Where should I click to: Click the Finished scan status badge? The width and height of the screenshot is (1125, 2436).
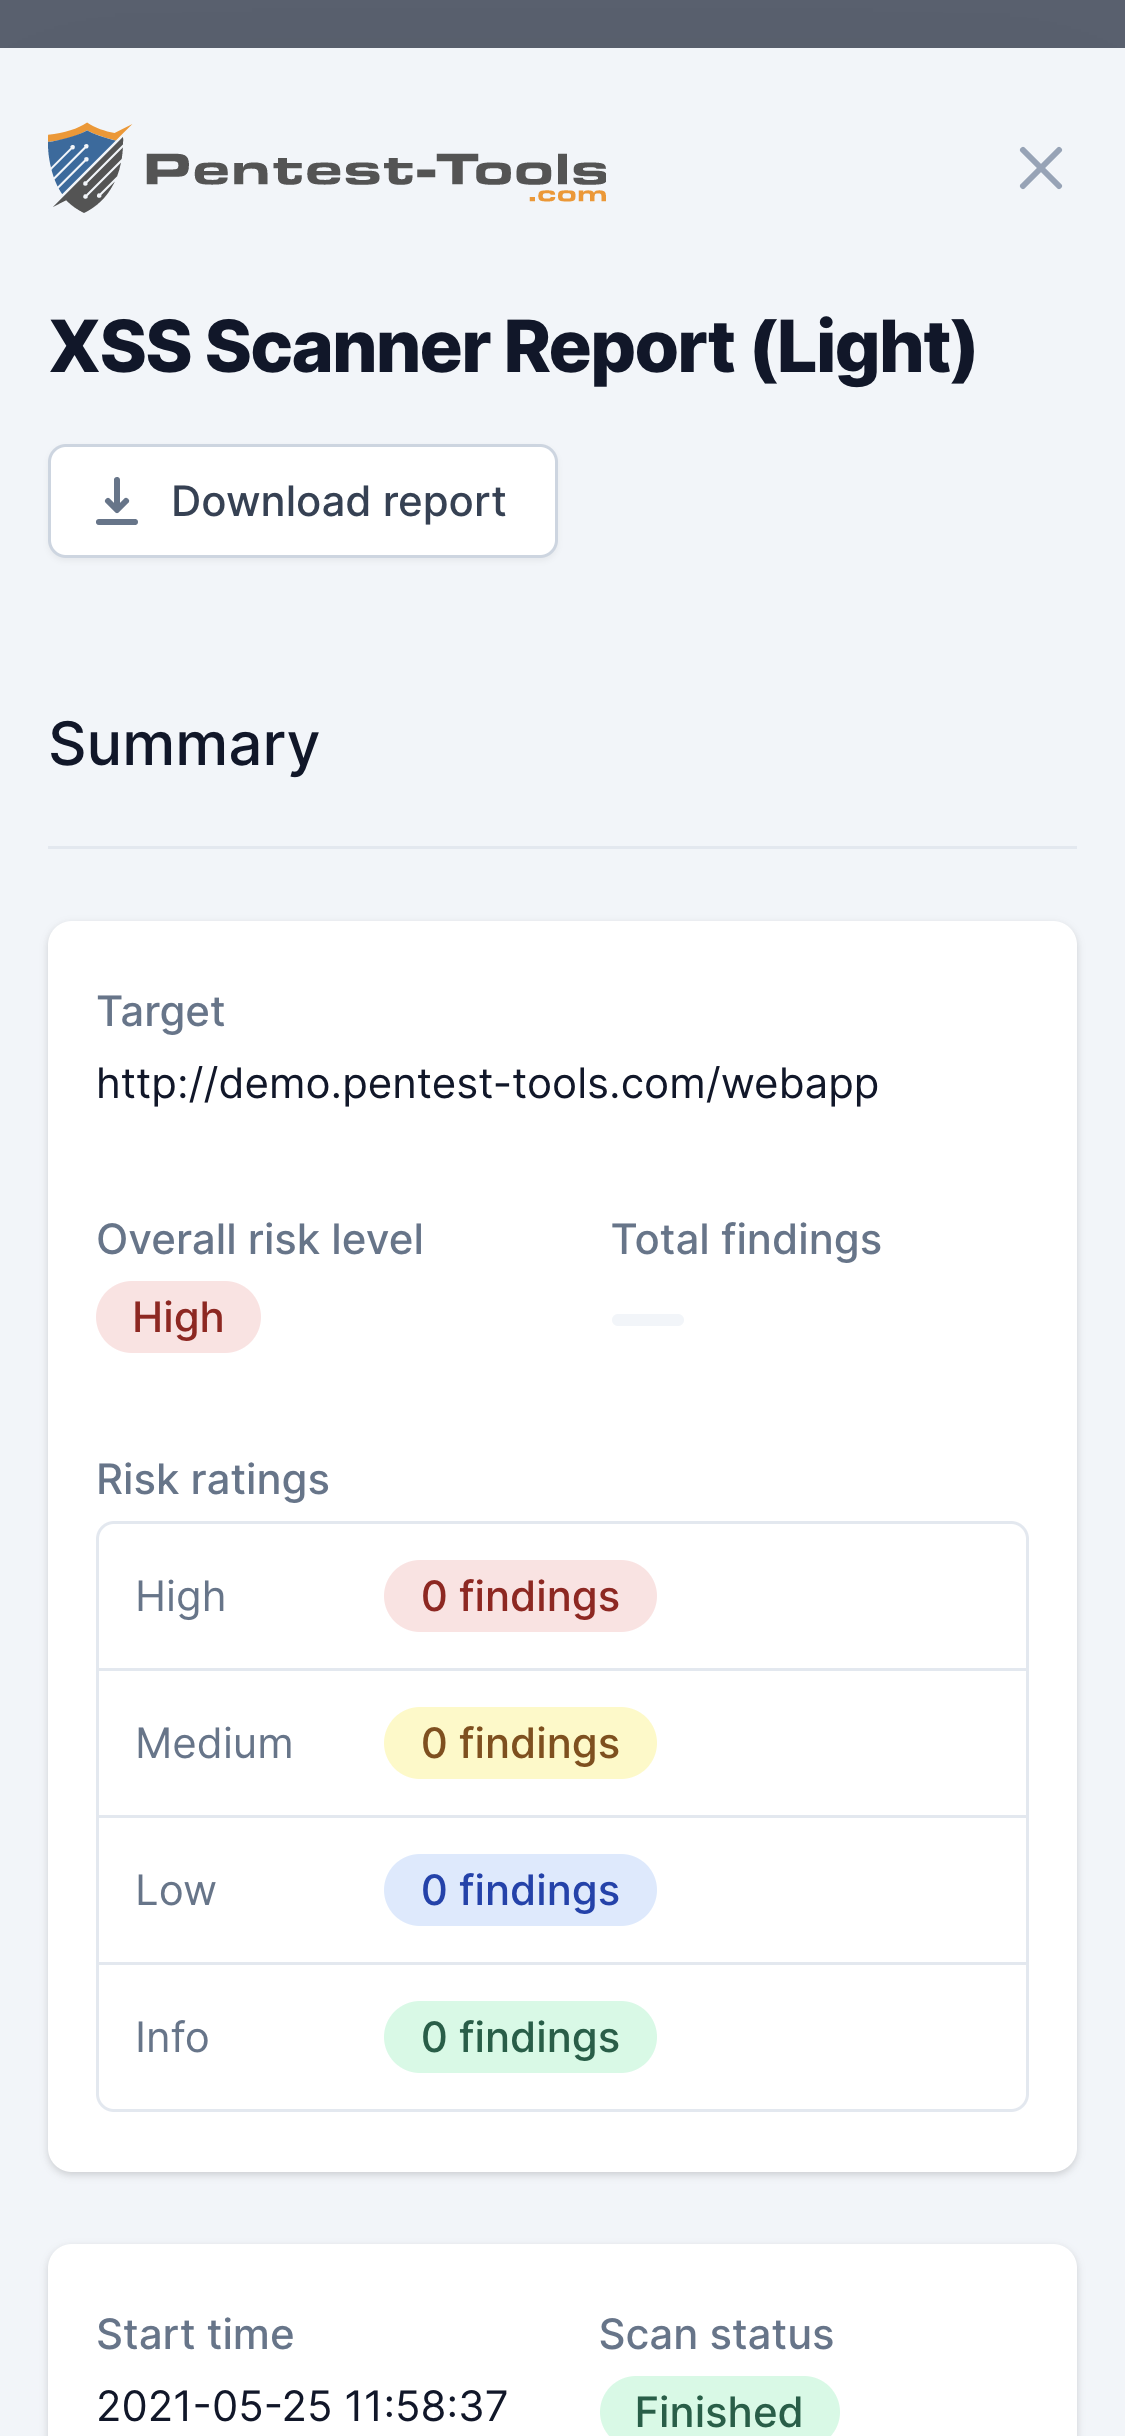coord(718,2407)
